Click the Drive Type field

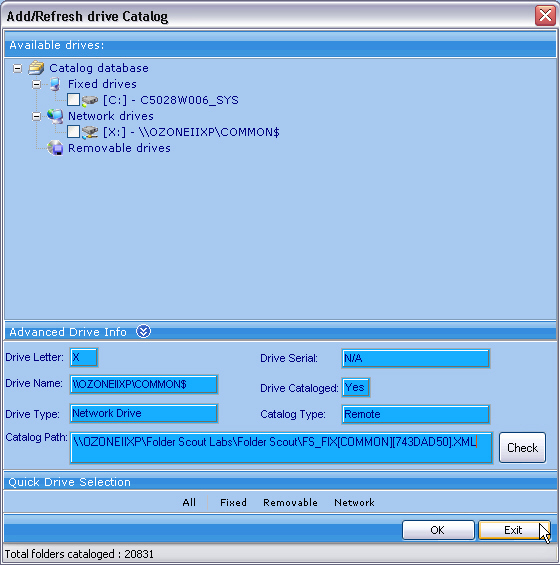(x=144, y=413)
